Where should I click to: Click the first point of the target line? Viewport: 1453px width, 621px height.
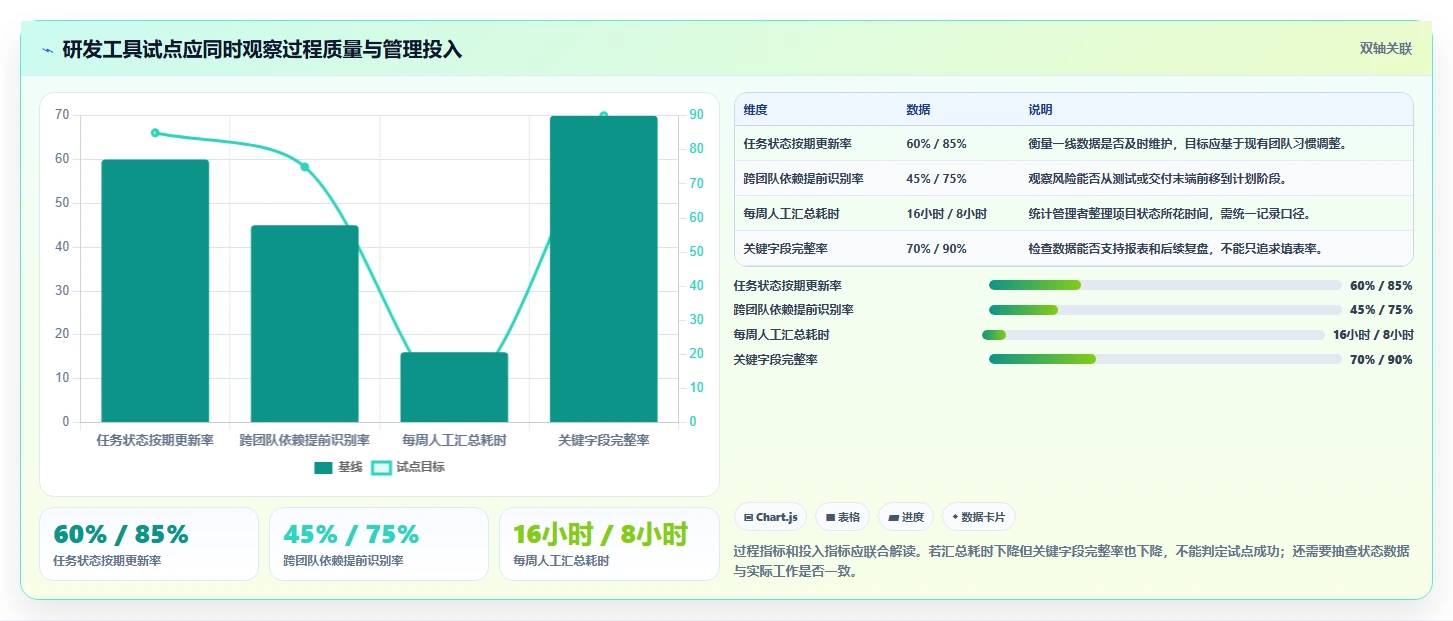coord(155,132)
